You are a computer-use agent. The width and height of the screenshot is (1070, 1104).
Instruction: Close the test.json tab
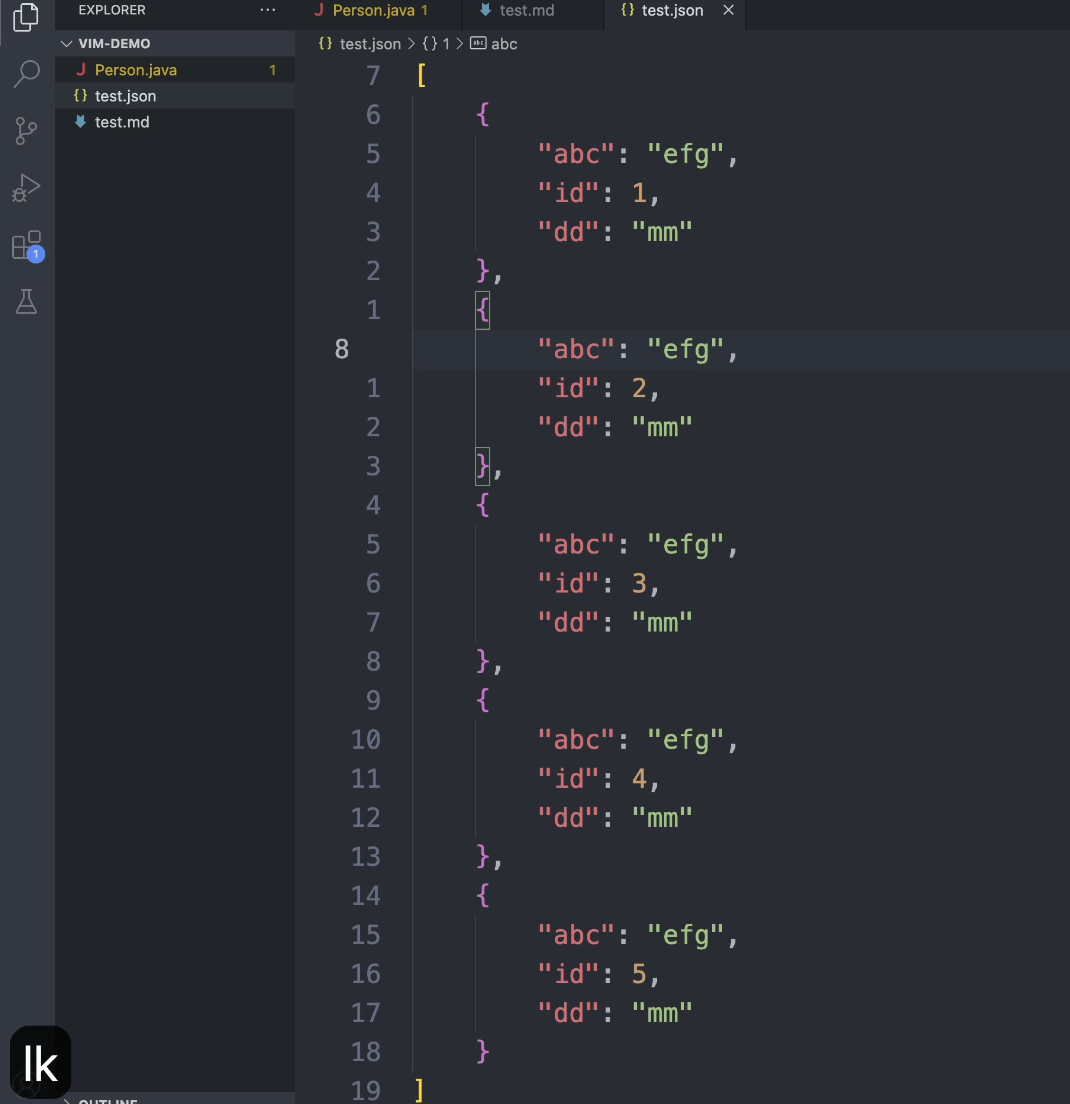coord(728,10)
